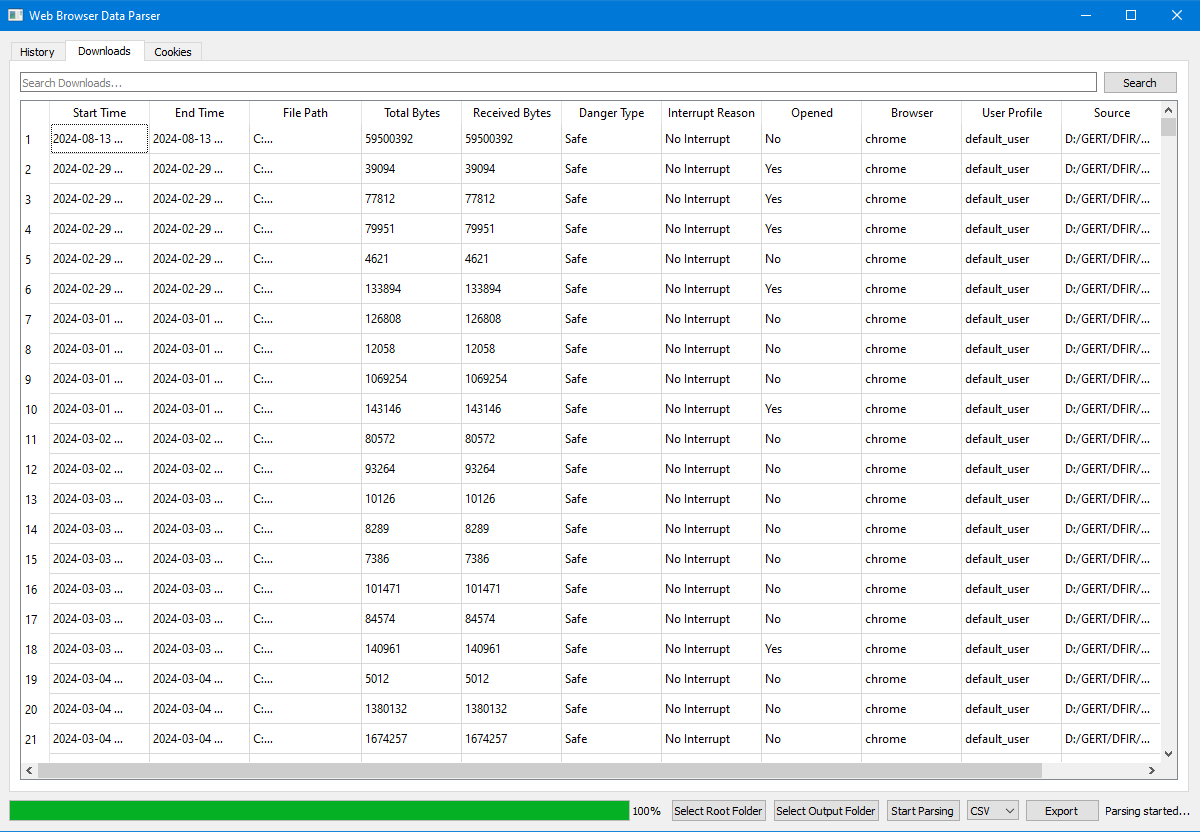Click the vertical scrollbar down arrow
This screenshot has width=1200, height=832.
1169,754
